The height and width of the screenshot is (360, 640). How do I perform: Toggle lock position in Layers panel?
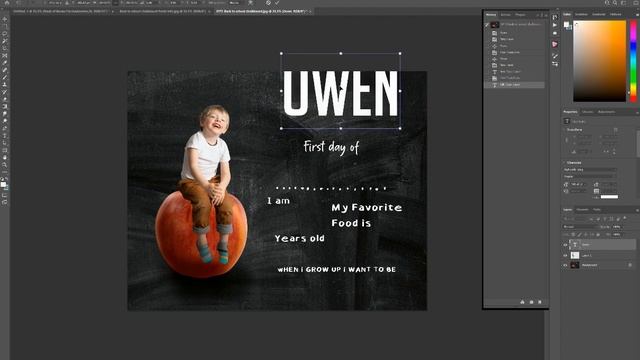pos(586,234)
